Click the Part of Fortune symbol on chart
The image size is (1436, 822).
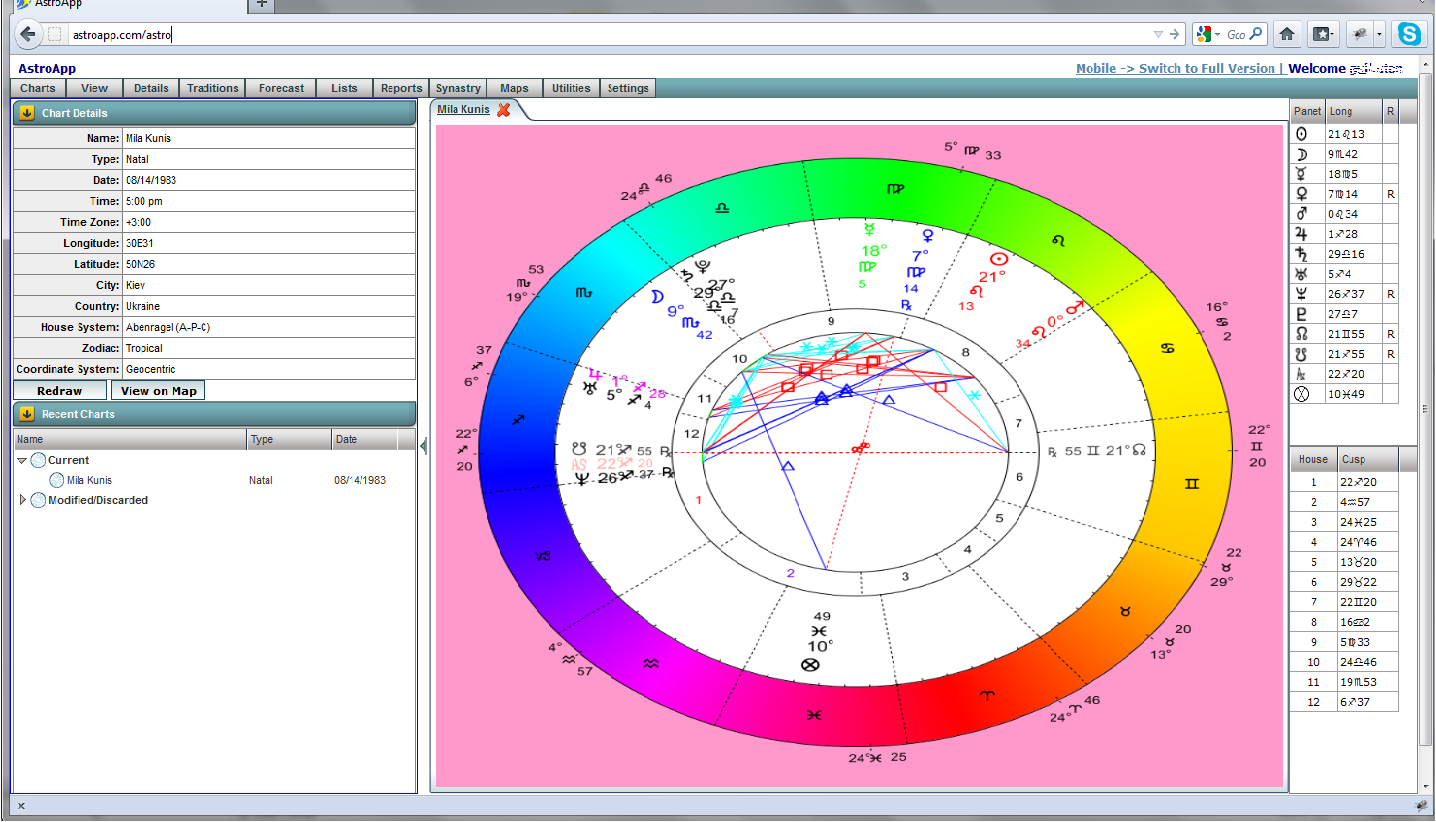(x=811, y=664)
